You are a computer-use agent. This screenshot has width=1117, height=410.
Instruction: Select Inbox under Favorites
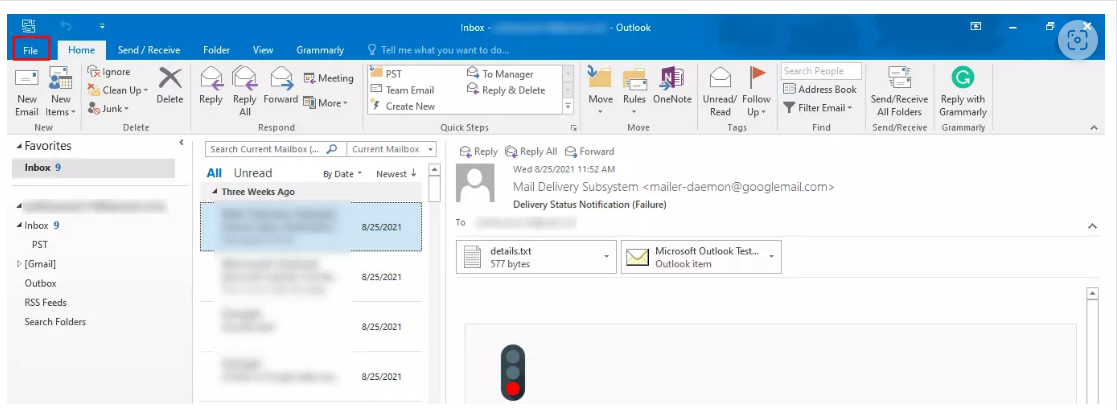click(x=93, y=168)
